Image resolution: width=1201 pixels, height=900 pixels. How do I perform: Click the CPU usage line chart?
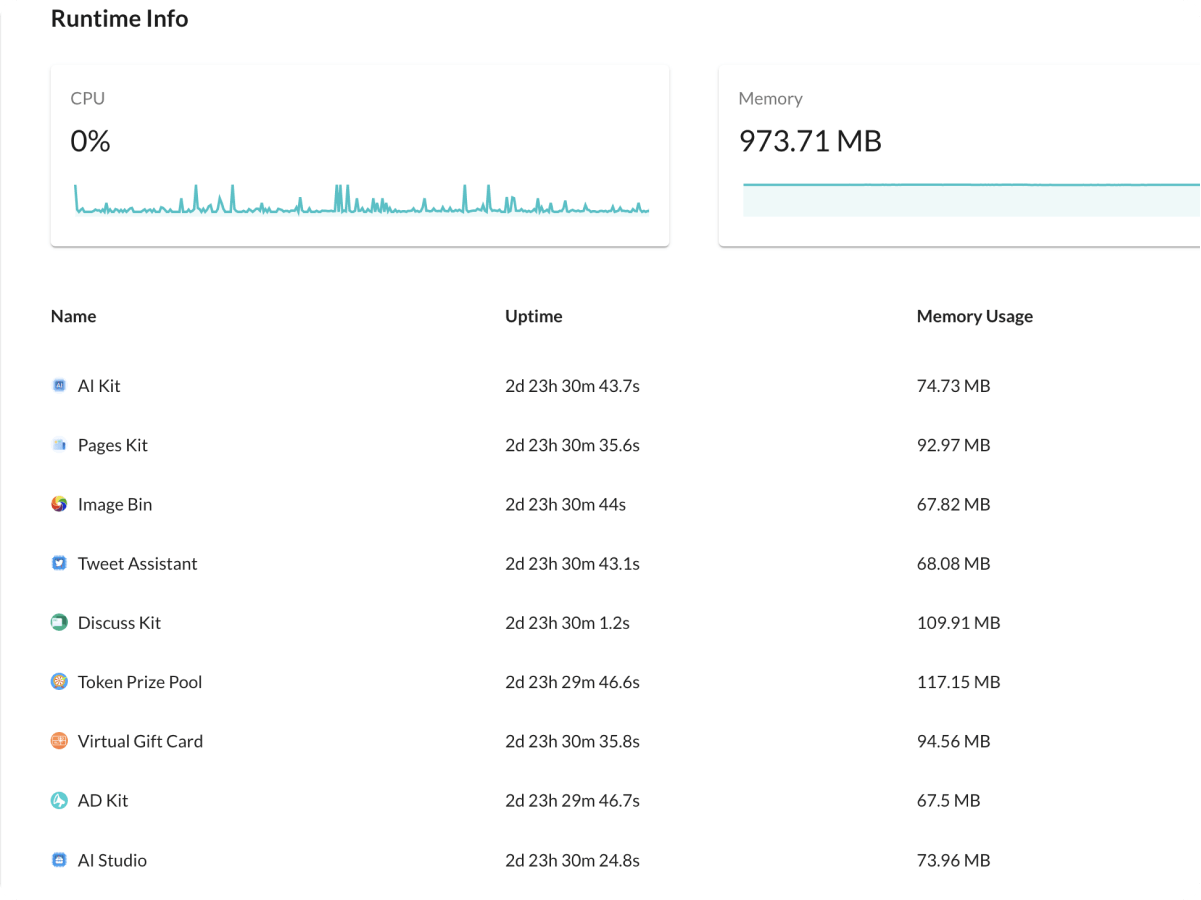click(361, 200)
